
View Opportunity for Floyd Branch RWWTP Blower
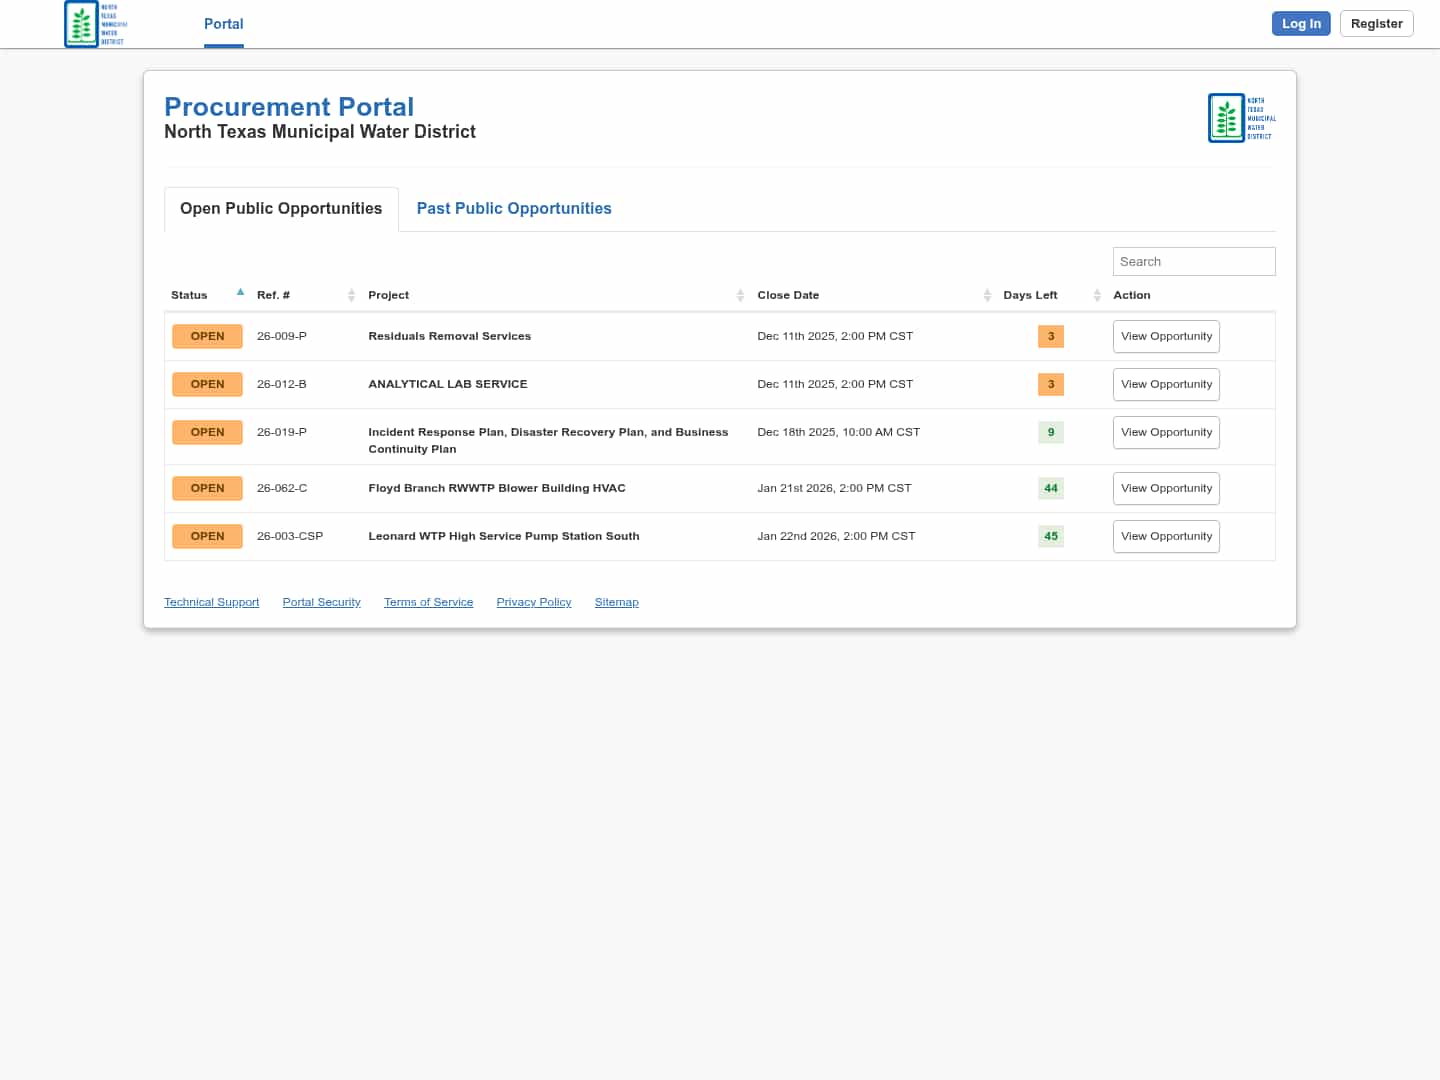coord(1166,488)
